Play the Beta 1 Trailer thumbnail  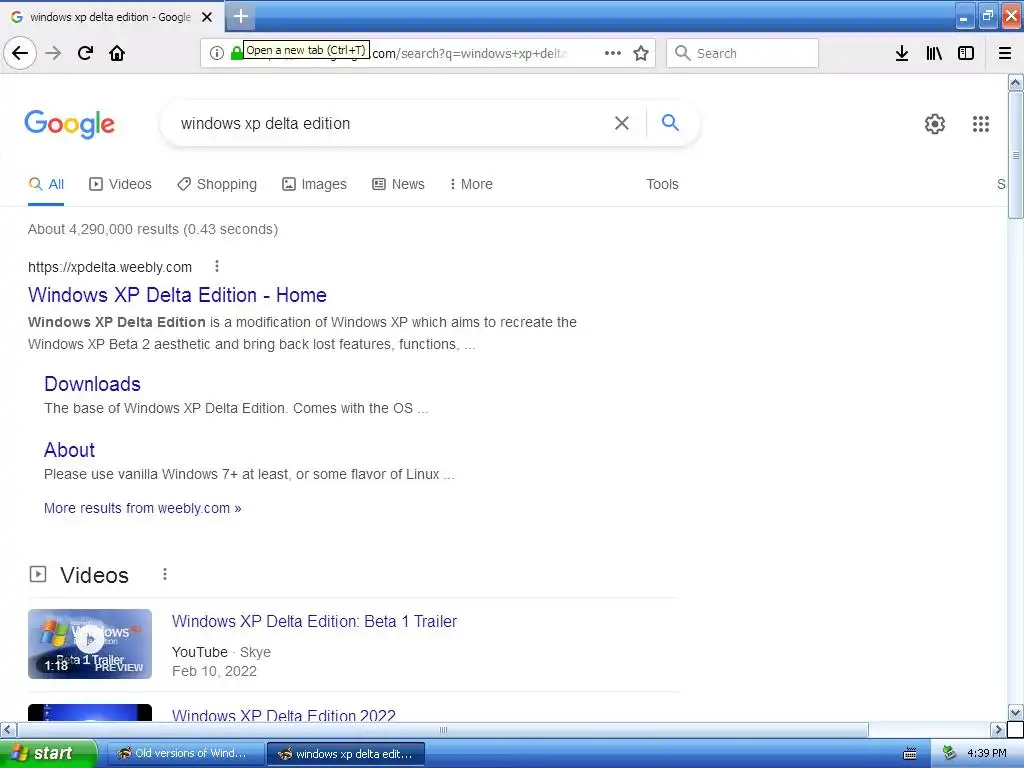(x=90, y=643)
